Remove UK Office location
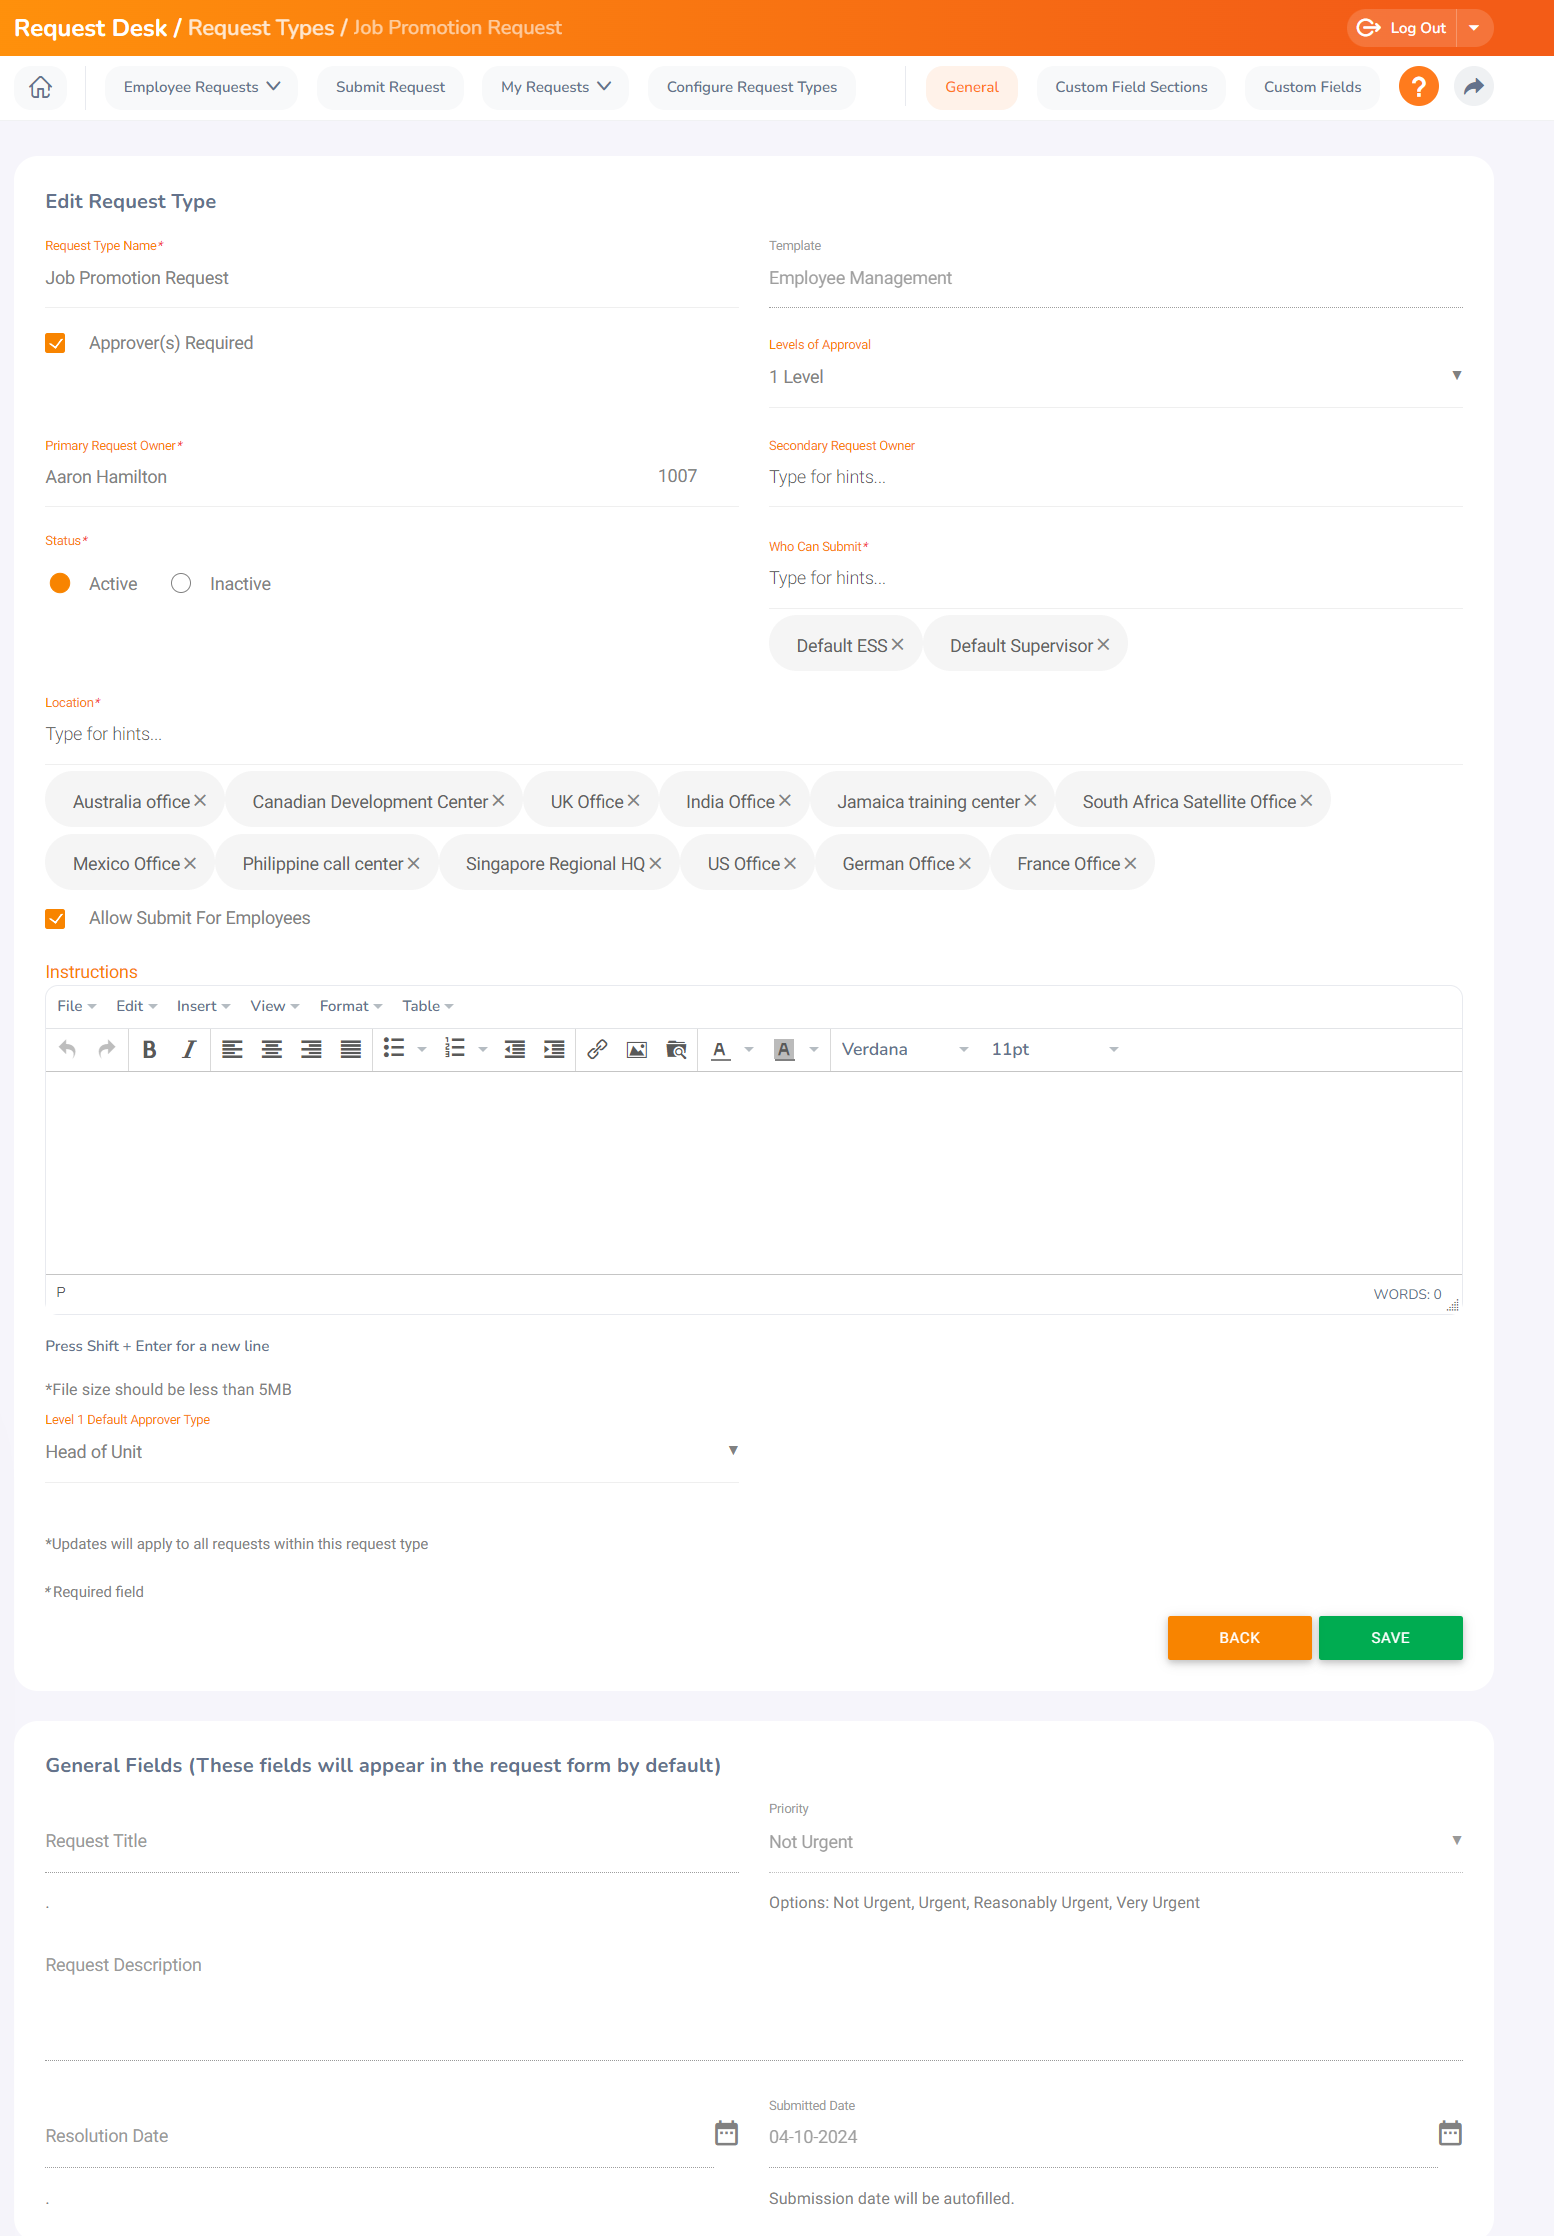Screen dimensions: 1554x2236 634,801
